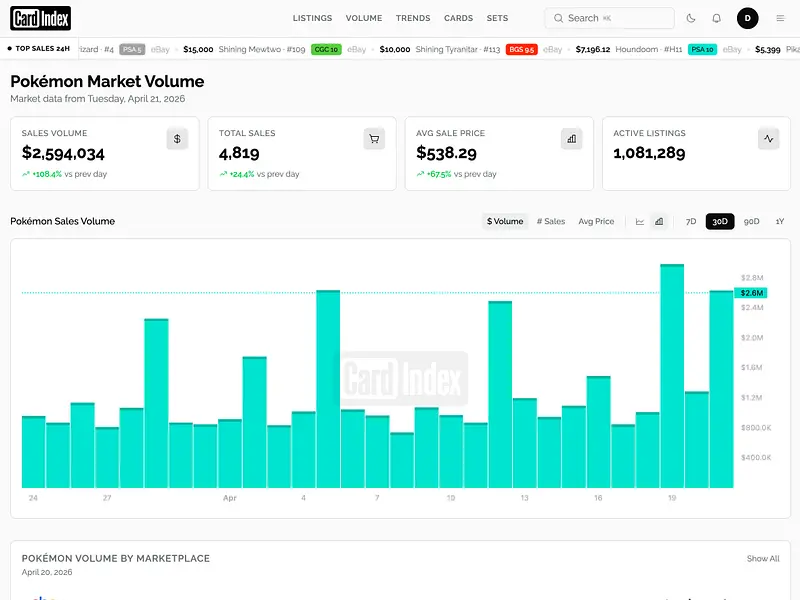Set chart range to 7D
The height and width of the screenshot is (600, 800).
(x=691, y=221)
